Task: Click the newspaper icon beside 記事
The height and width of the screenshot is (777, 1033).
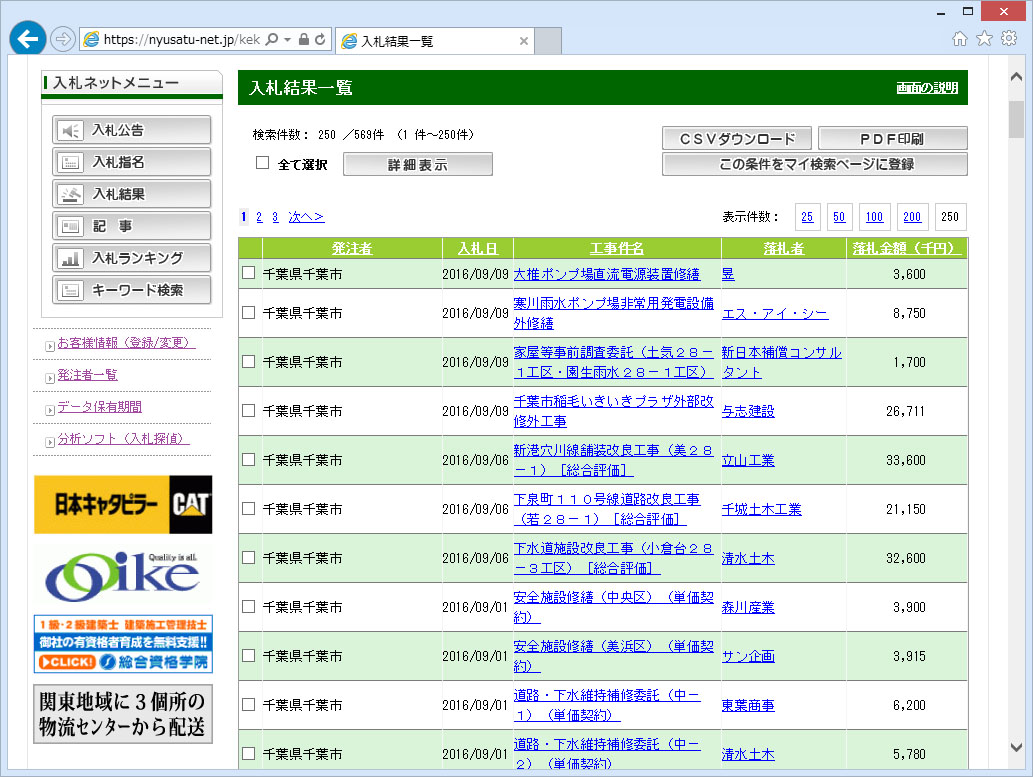Action: coord(70,226)
